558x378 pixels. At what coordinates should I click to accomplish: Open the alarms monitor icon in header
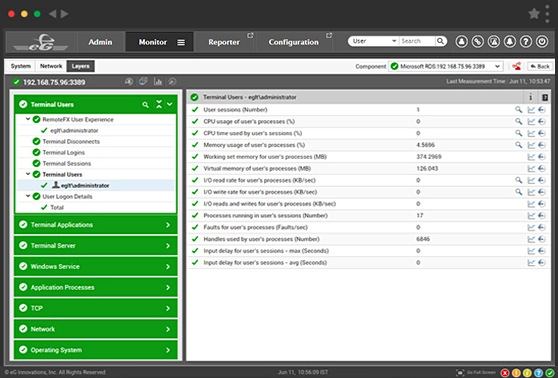coord(494,42)
